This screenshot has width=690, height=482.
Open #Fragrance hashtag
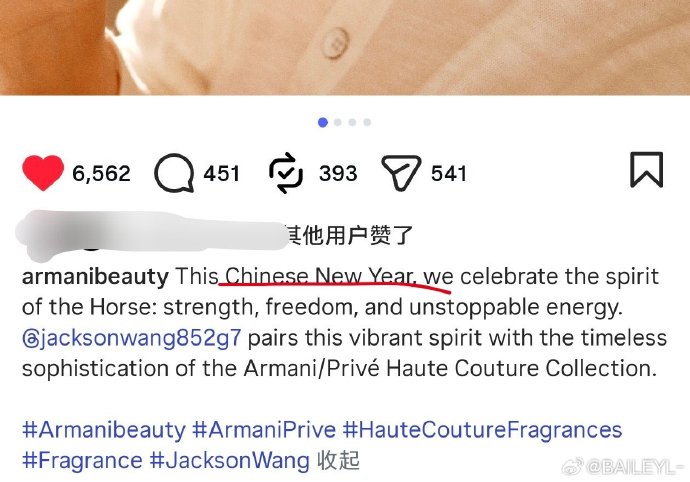pos(82,461)
